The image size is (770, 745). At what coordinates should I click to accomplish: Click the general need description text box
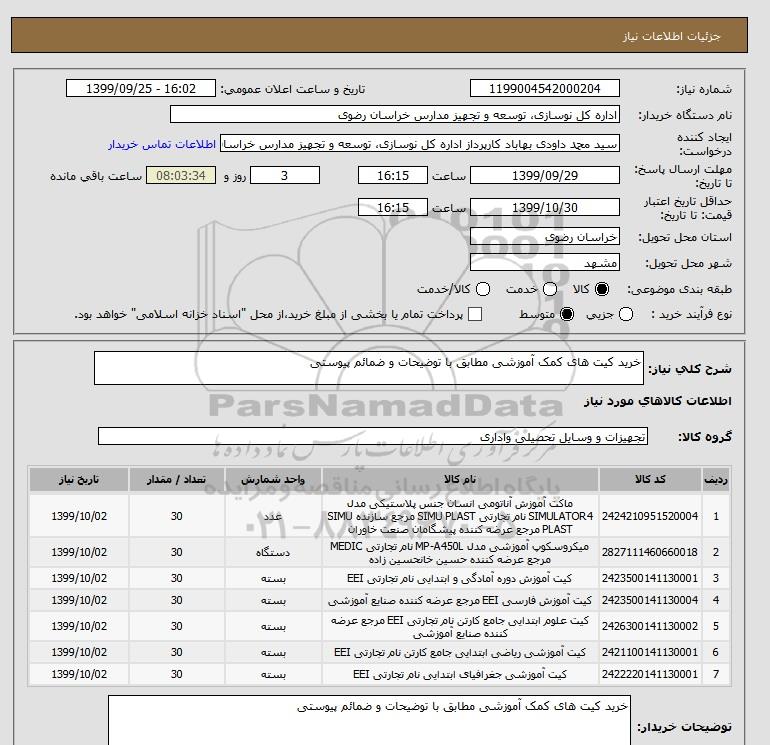369,368
